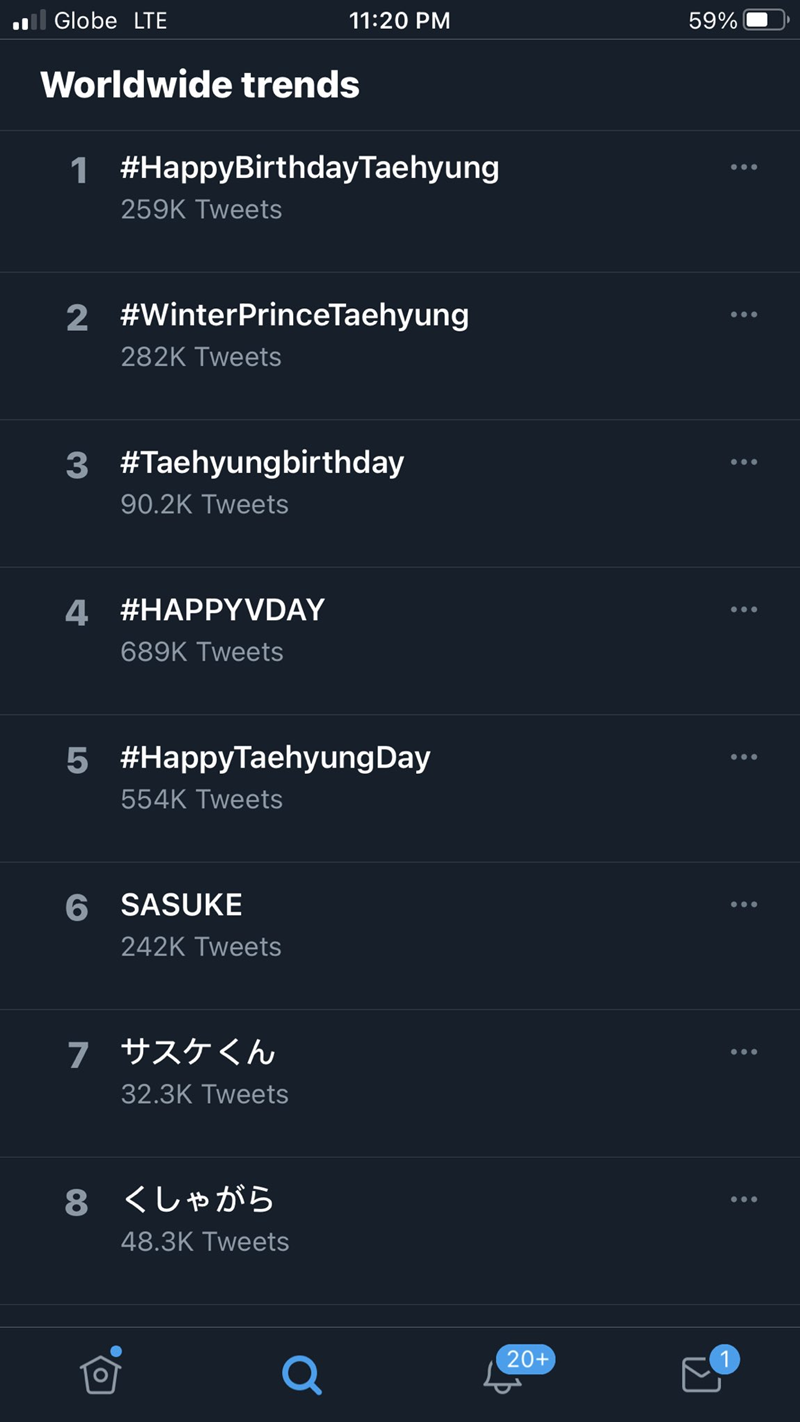Select the SASUKE trend
Viewport: 800px width, 1422px height.
(181, 905)
